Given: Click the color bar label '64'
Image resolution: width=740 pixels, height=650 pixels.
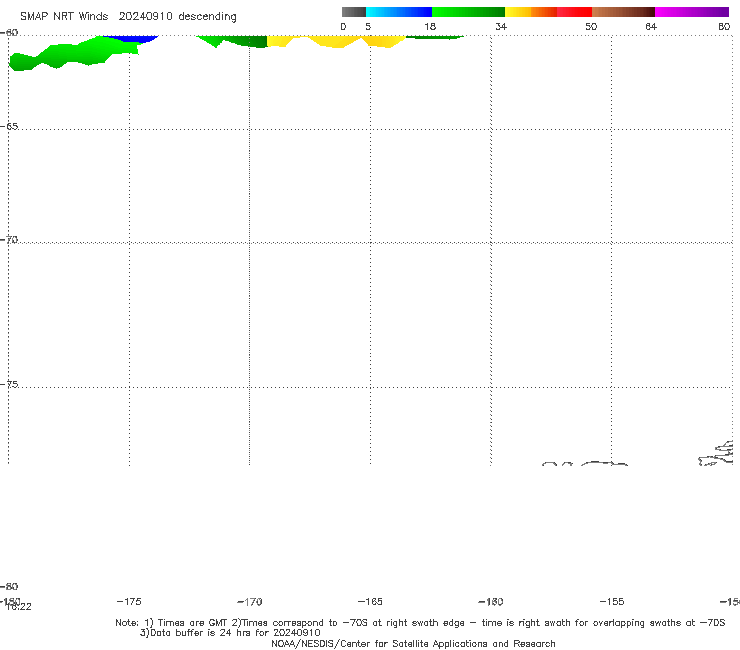Looking at the screenshot, I should [x=651, y=26].
